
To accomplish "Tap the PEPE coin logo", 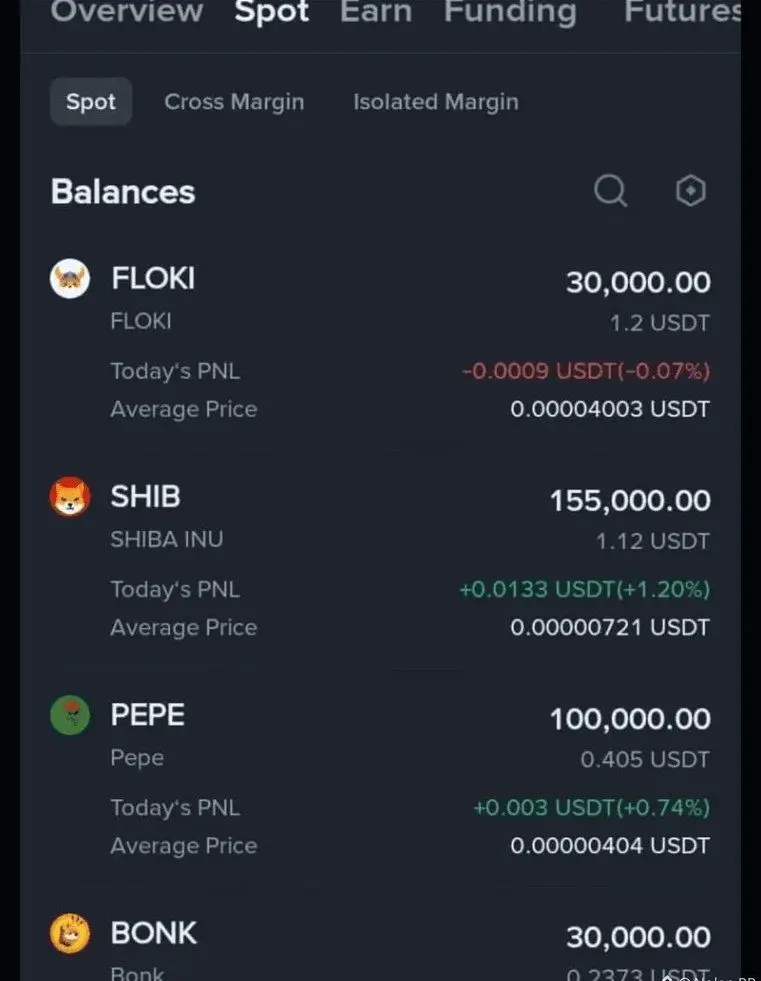I will 70,715.
